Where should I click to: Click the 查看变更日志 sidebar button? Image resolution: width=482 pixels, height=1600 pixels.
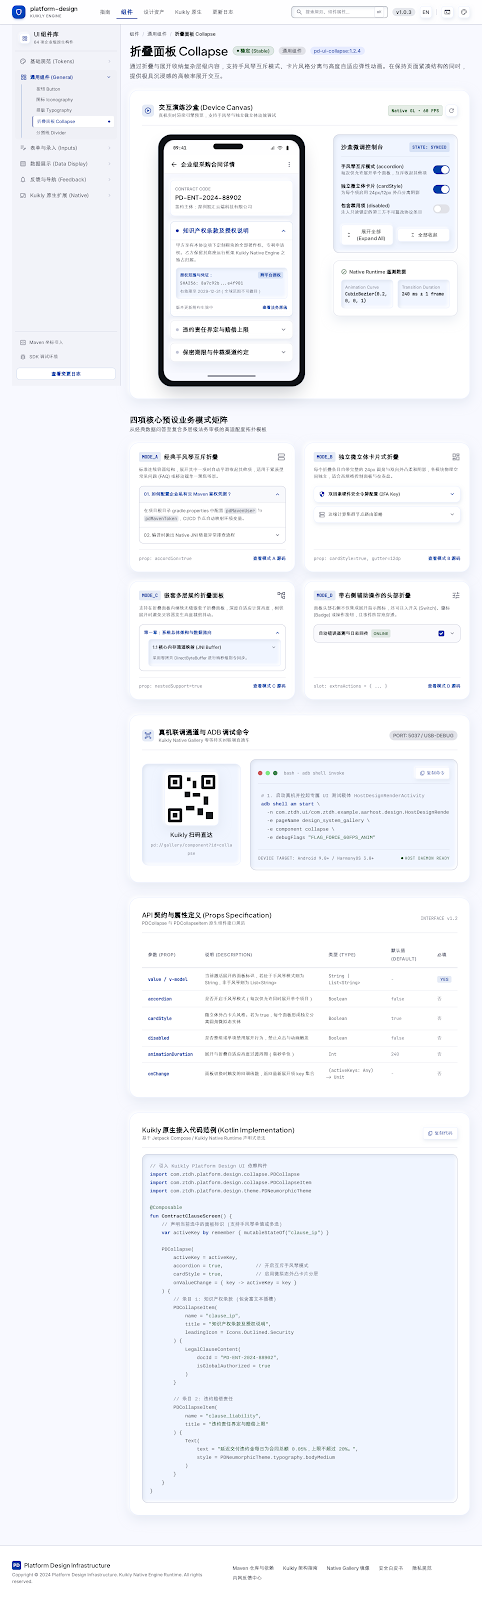coord(66,373)
